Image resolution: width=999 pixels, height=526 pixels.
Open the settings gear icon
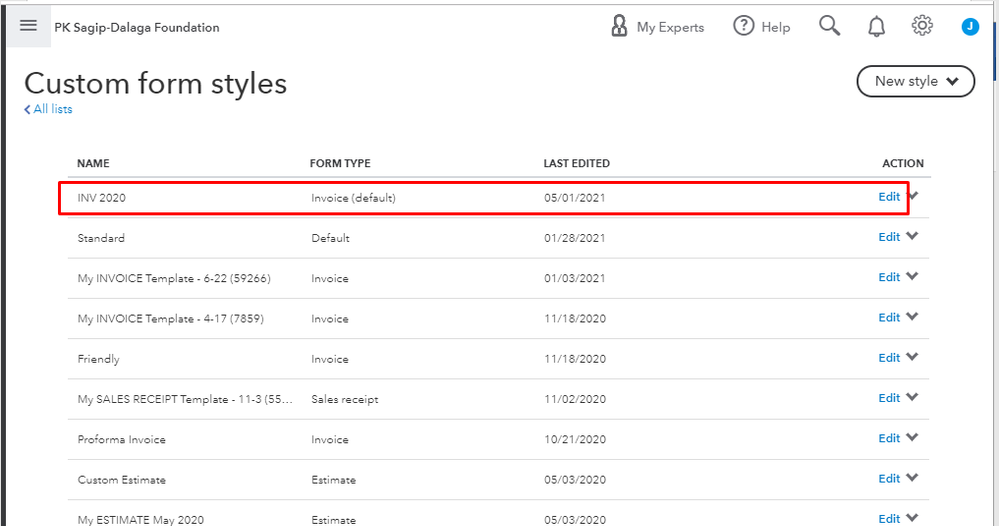(922, 26)
